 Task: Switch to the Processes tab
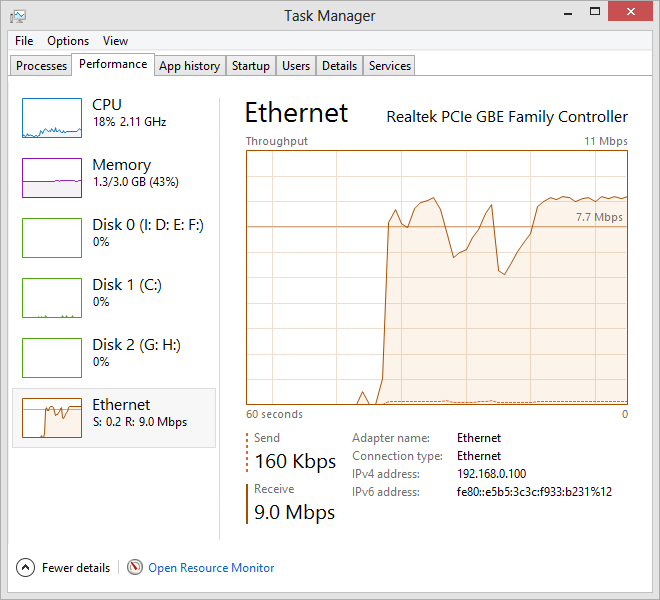coord(41,66)
